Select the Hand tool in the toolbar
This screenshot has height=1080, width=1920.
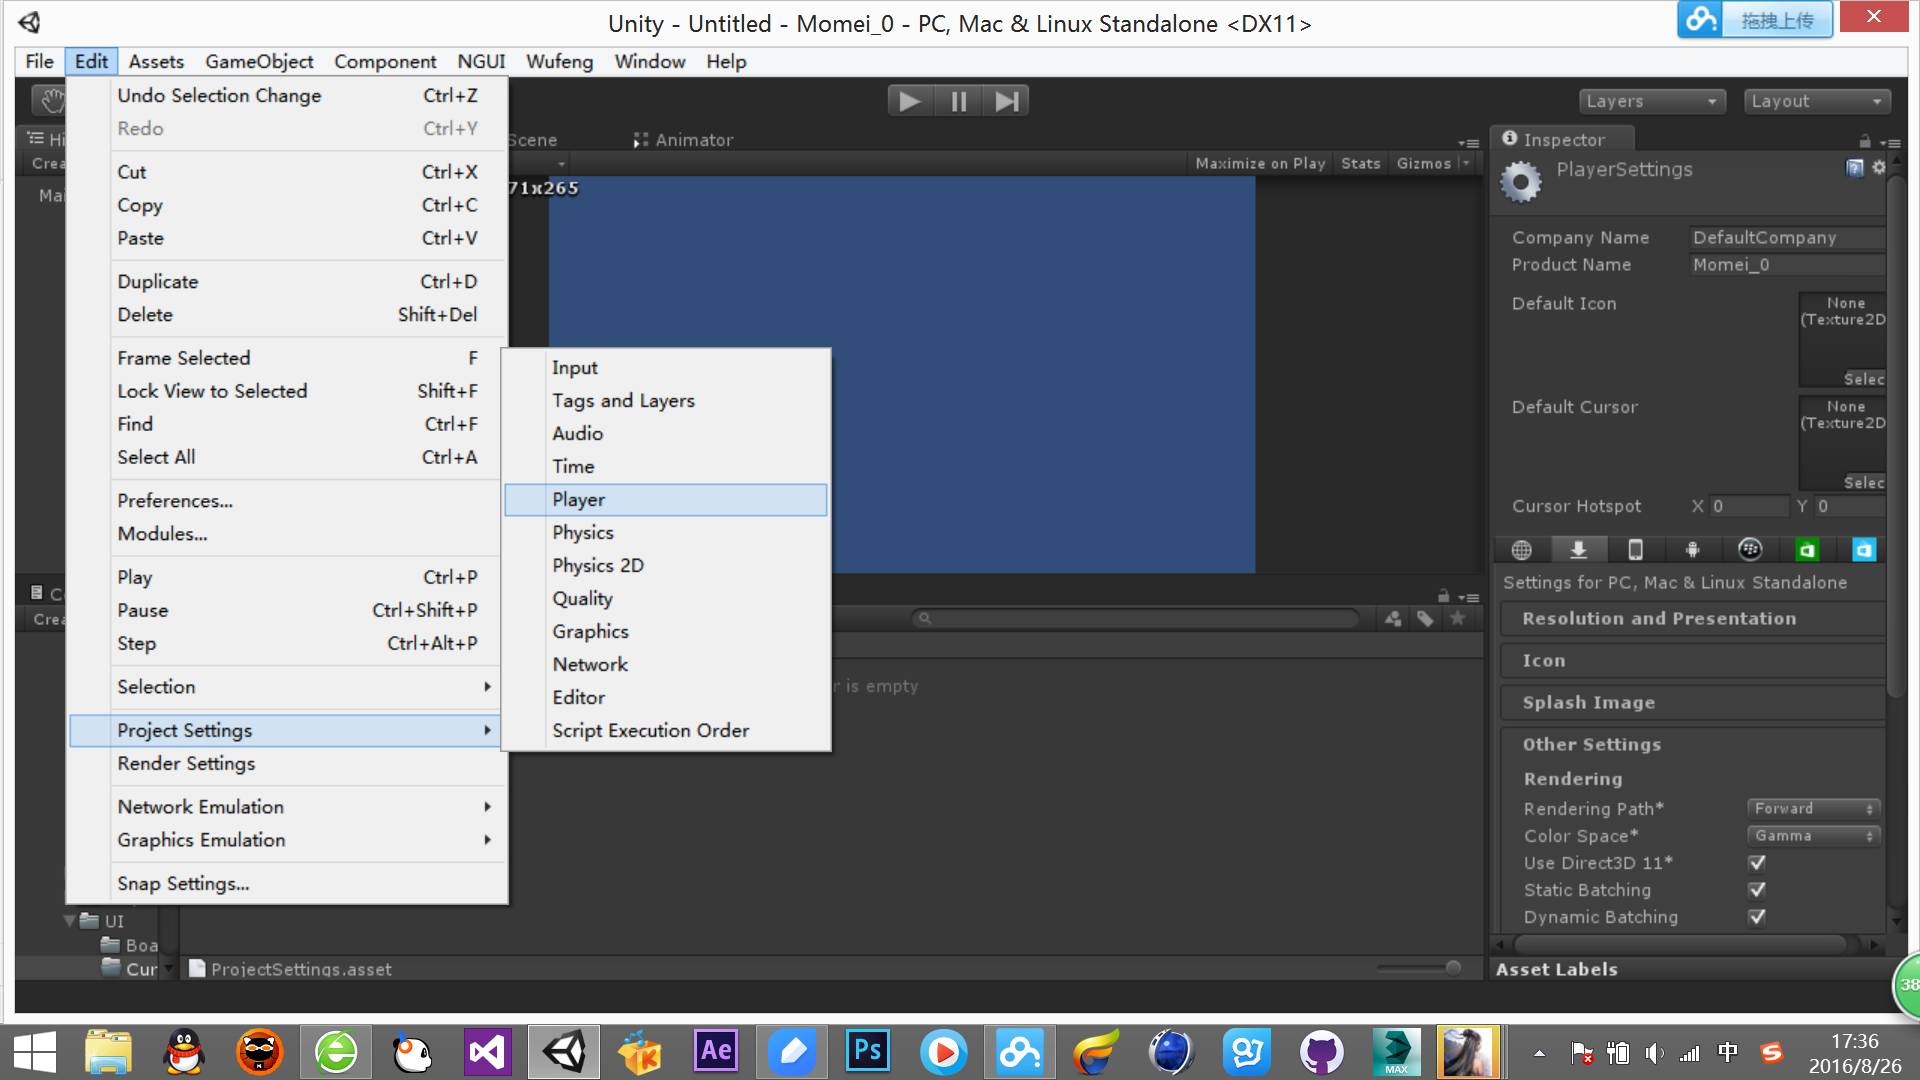[x=50, y=100]
